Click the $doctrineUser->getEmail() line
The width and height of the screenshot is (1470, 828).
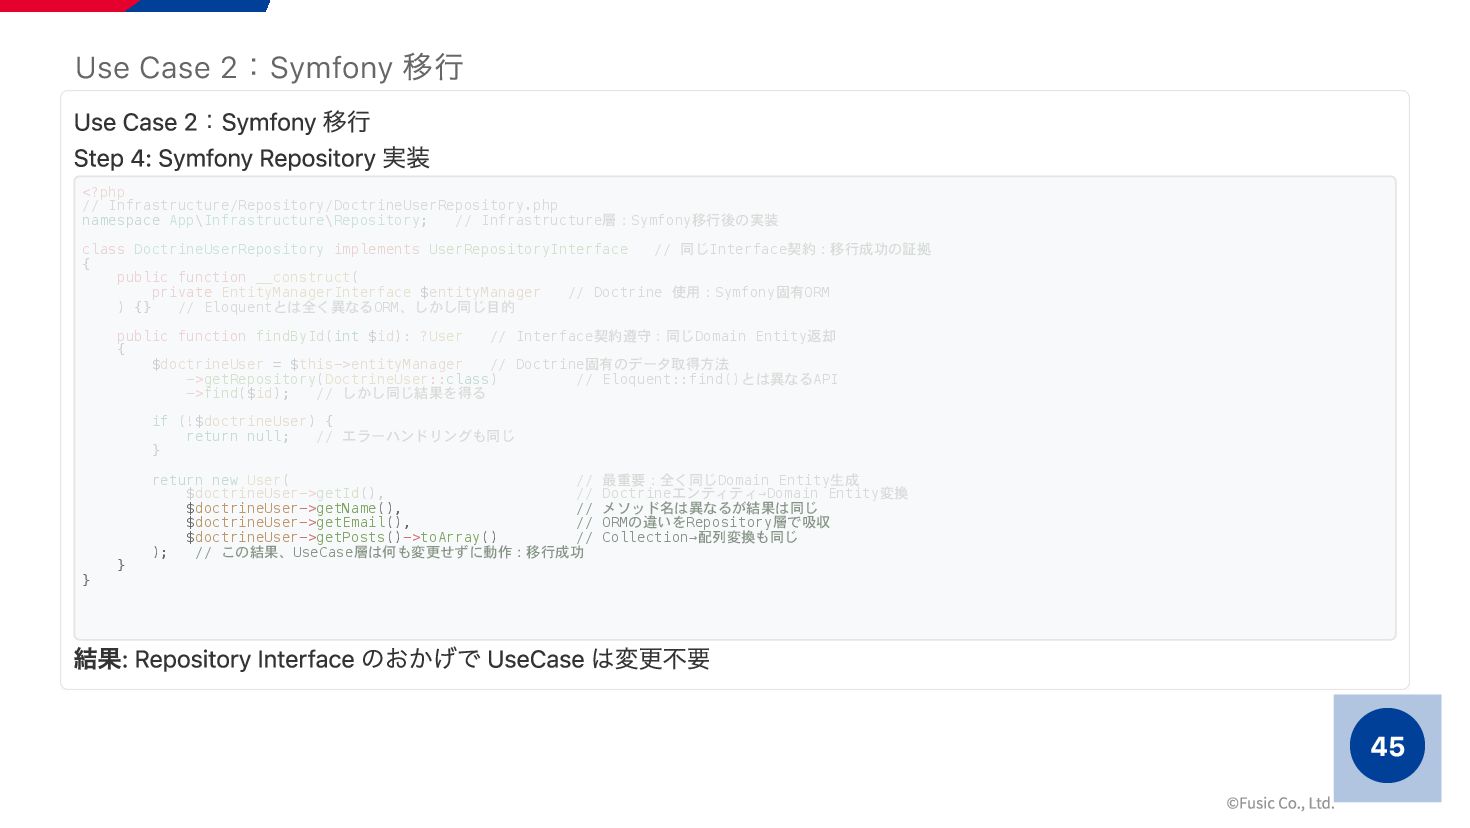click(x=298, y=522)
